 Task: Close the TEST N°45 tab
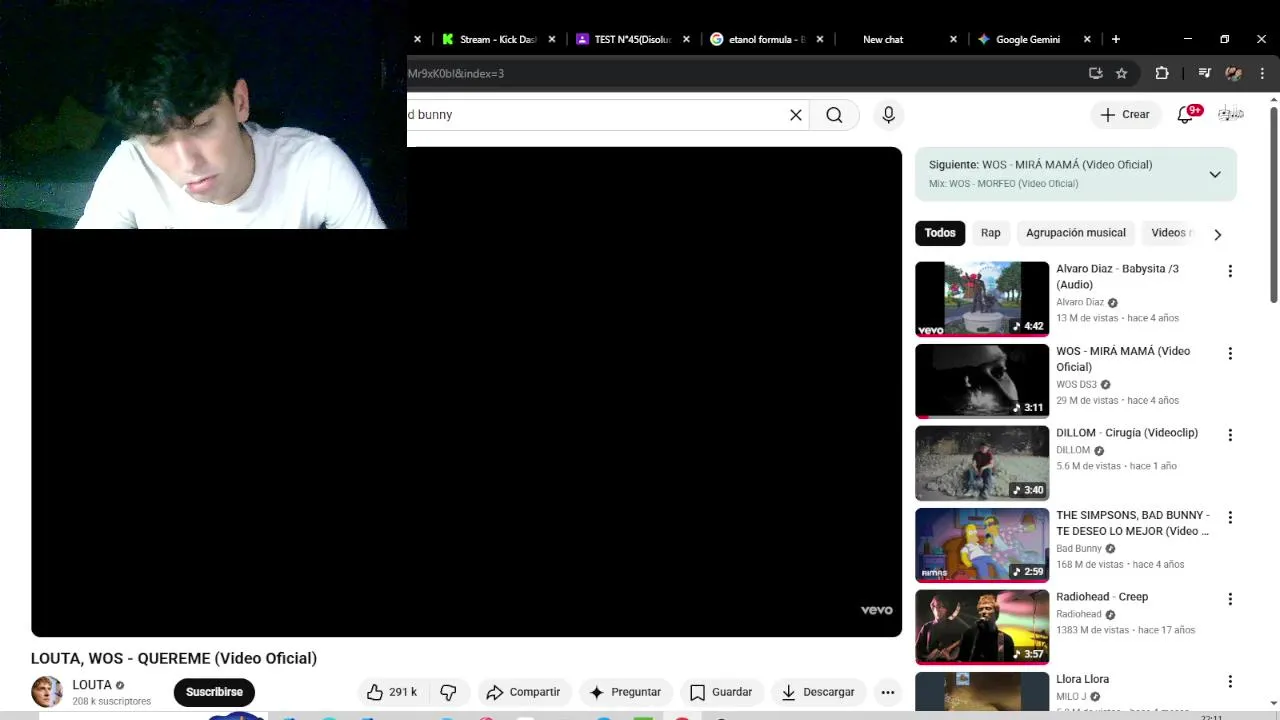[686, 39]
